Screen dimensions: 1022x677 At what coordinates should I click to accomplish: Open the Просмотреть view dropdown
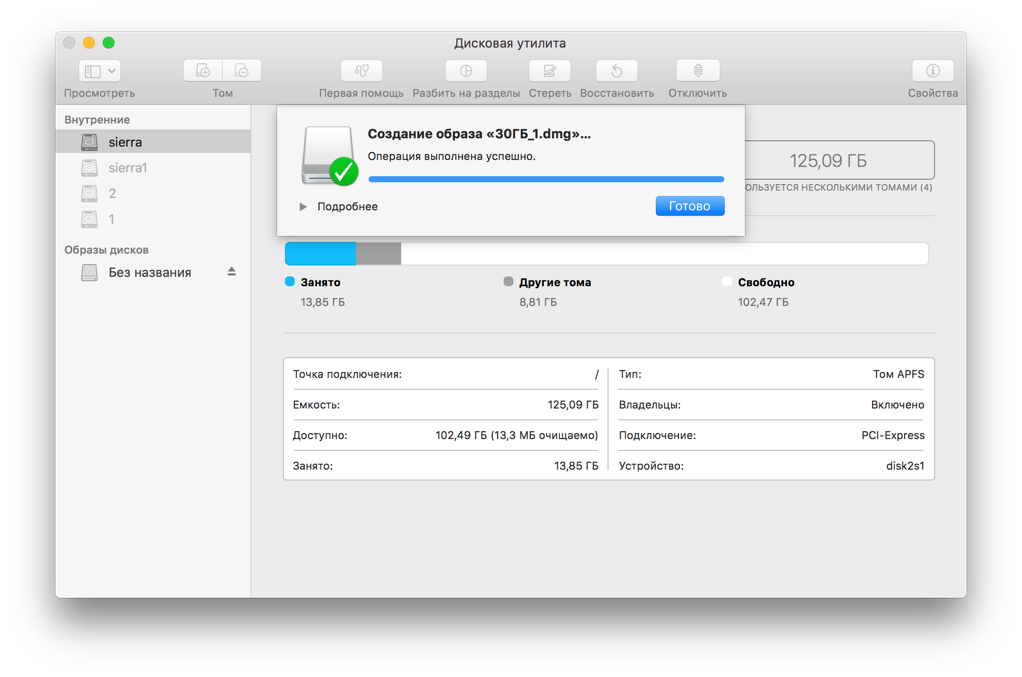coord(97,70)
